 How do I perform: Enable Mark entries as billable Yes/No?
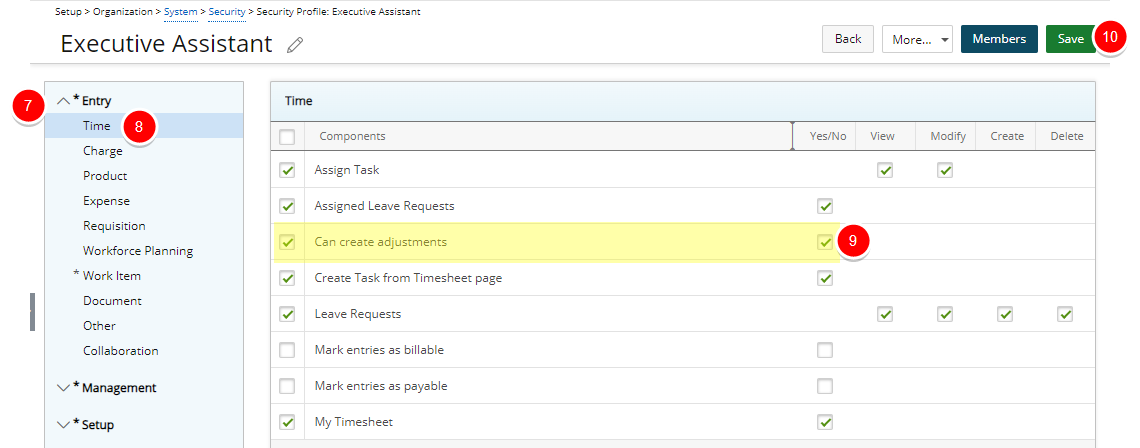click(x=824, y=350)
